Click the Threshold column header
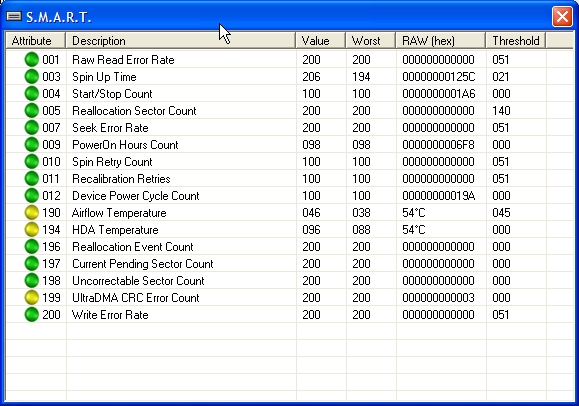Viewport: 579px width, 406px height. point(516,40)
